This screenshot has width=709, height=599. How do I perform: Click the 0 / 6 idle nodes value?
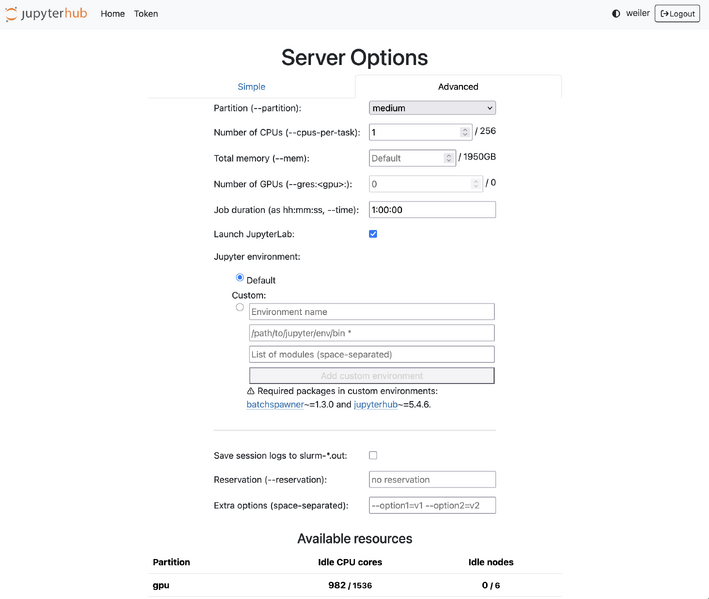click(x=491, y=585)
